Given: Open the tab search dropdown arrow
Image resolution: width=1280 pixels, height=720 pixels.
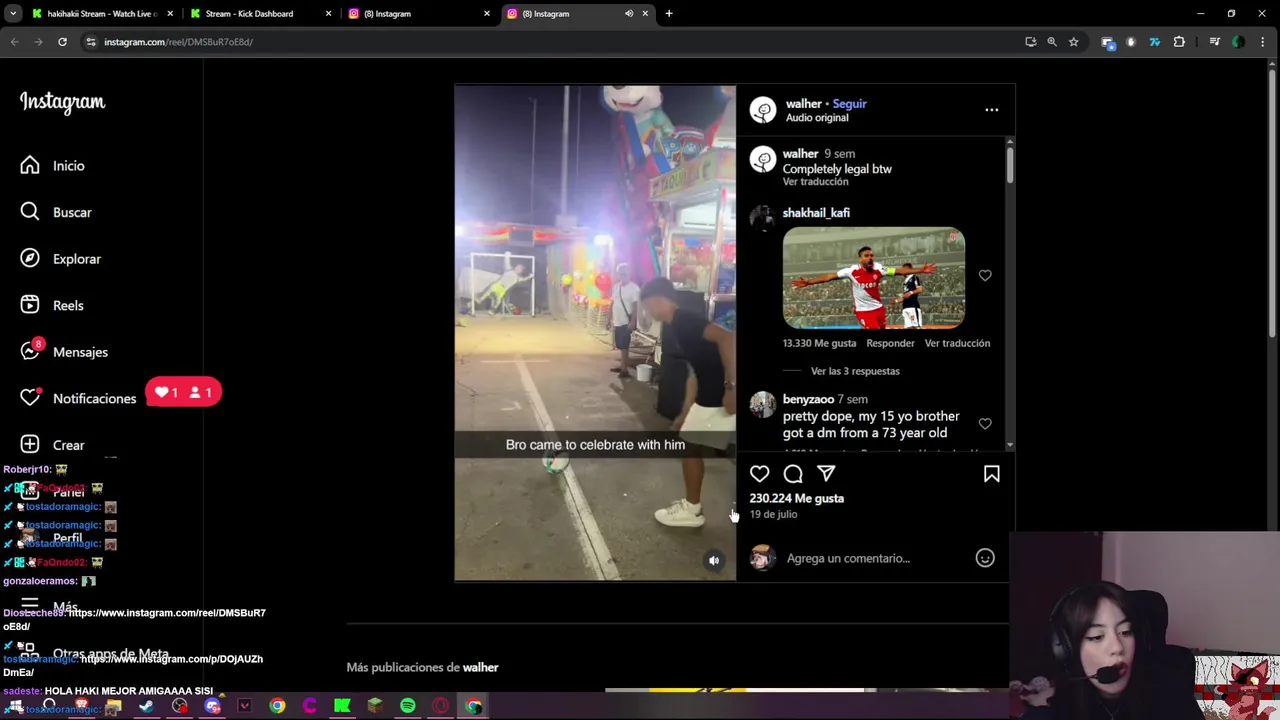Looking at the screenshot, I should (x=13, y=14).
